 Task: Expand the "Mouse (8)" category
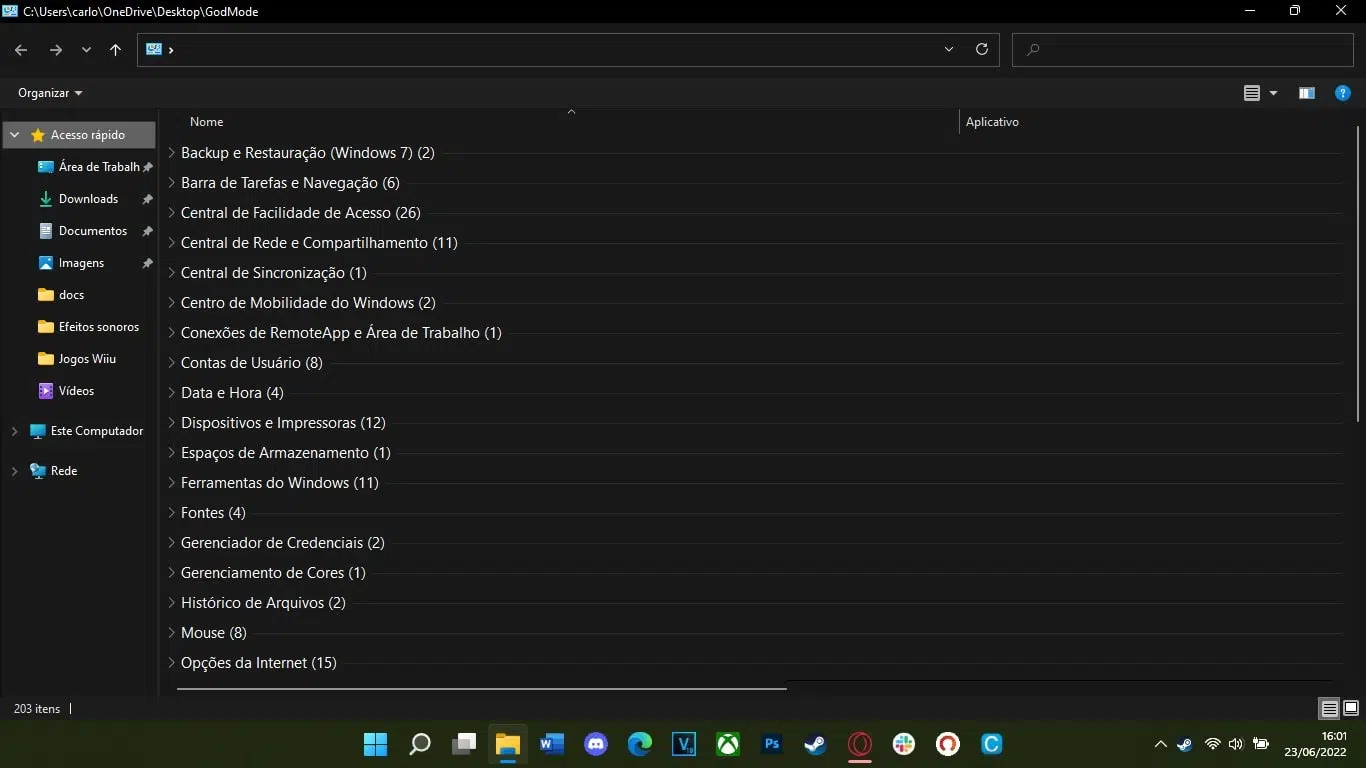(x=170, y=632)
